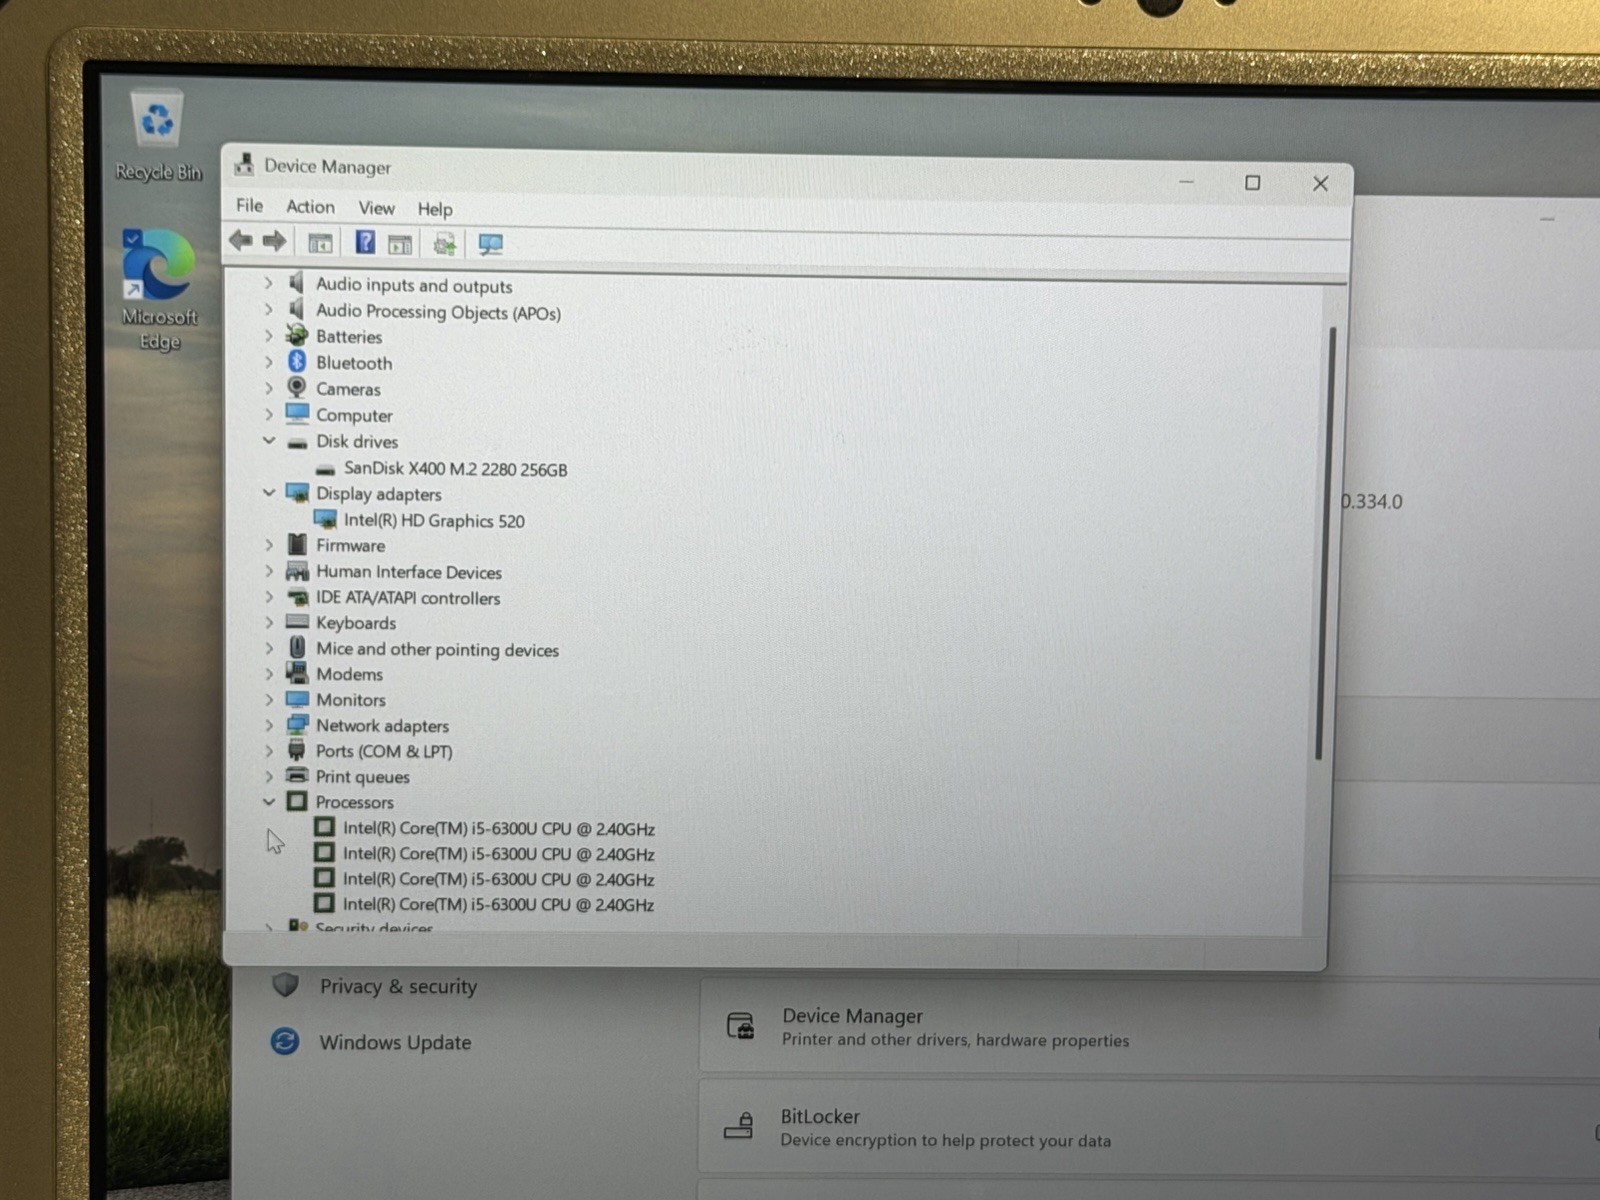1600x1200 pixels.
Task: Click the Mice and other pointing devices icon
Action: [297, 647]
